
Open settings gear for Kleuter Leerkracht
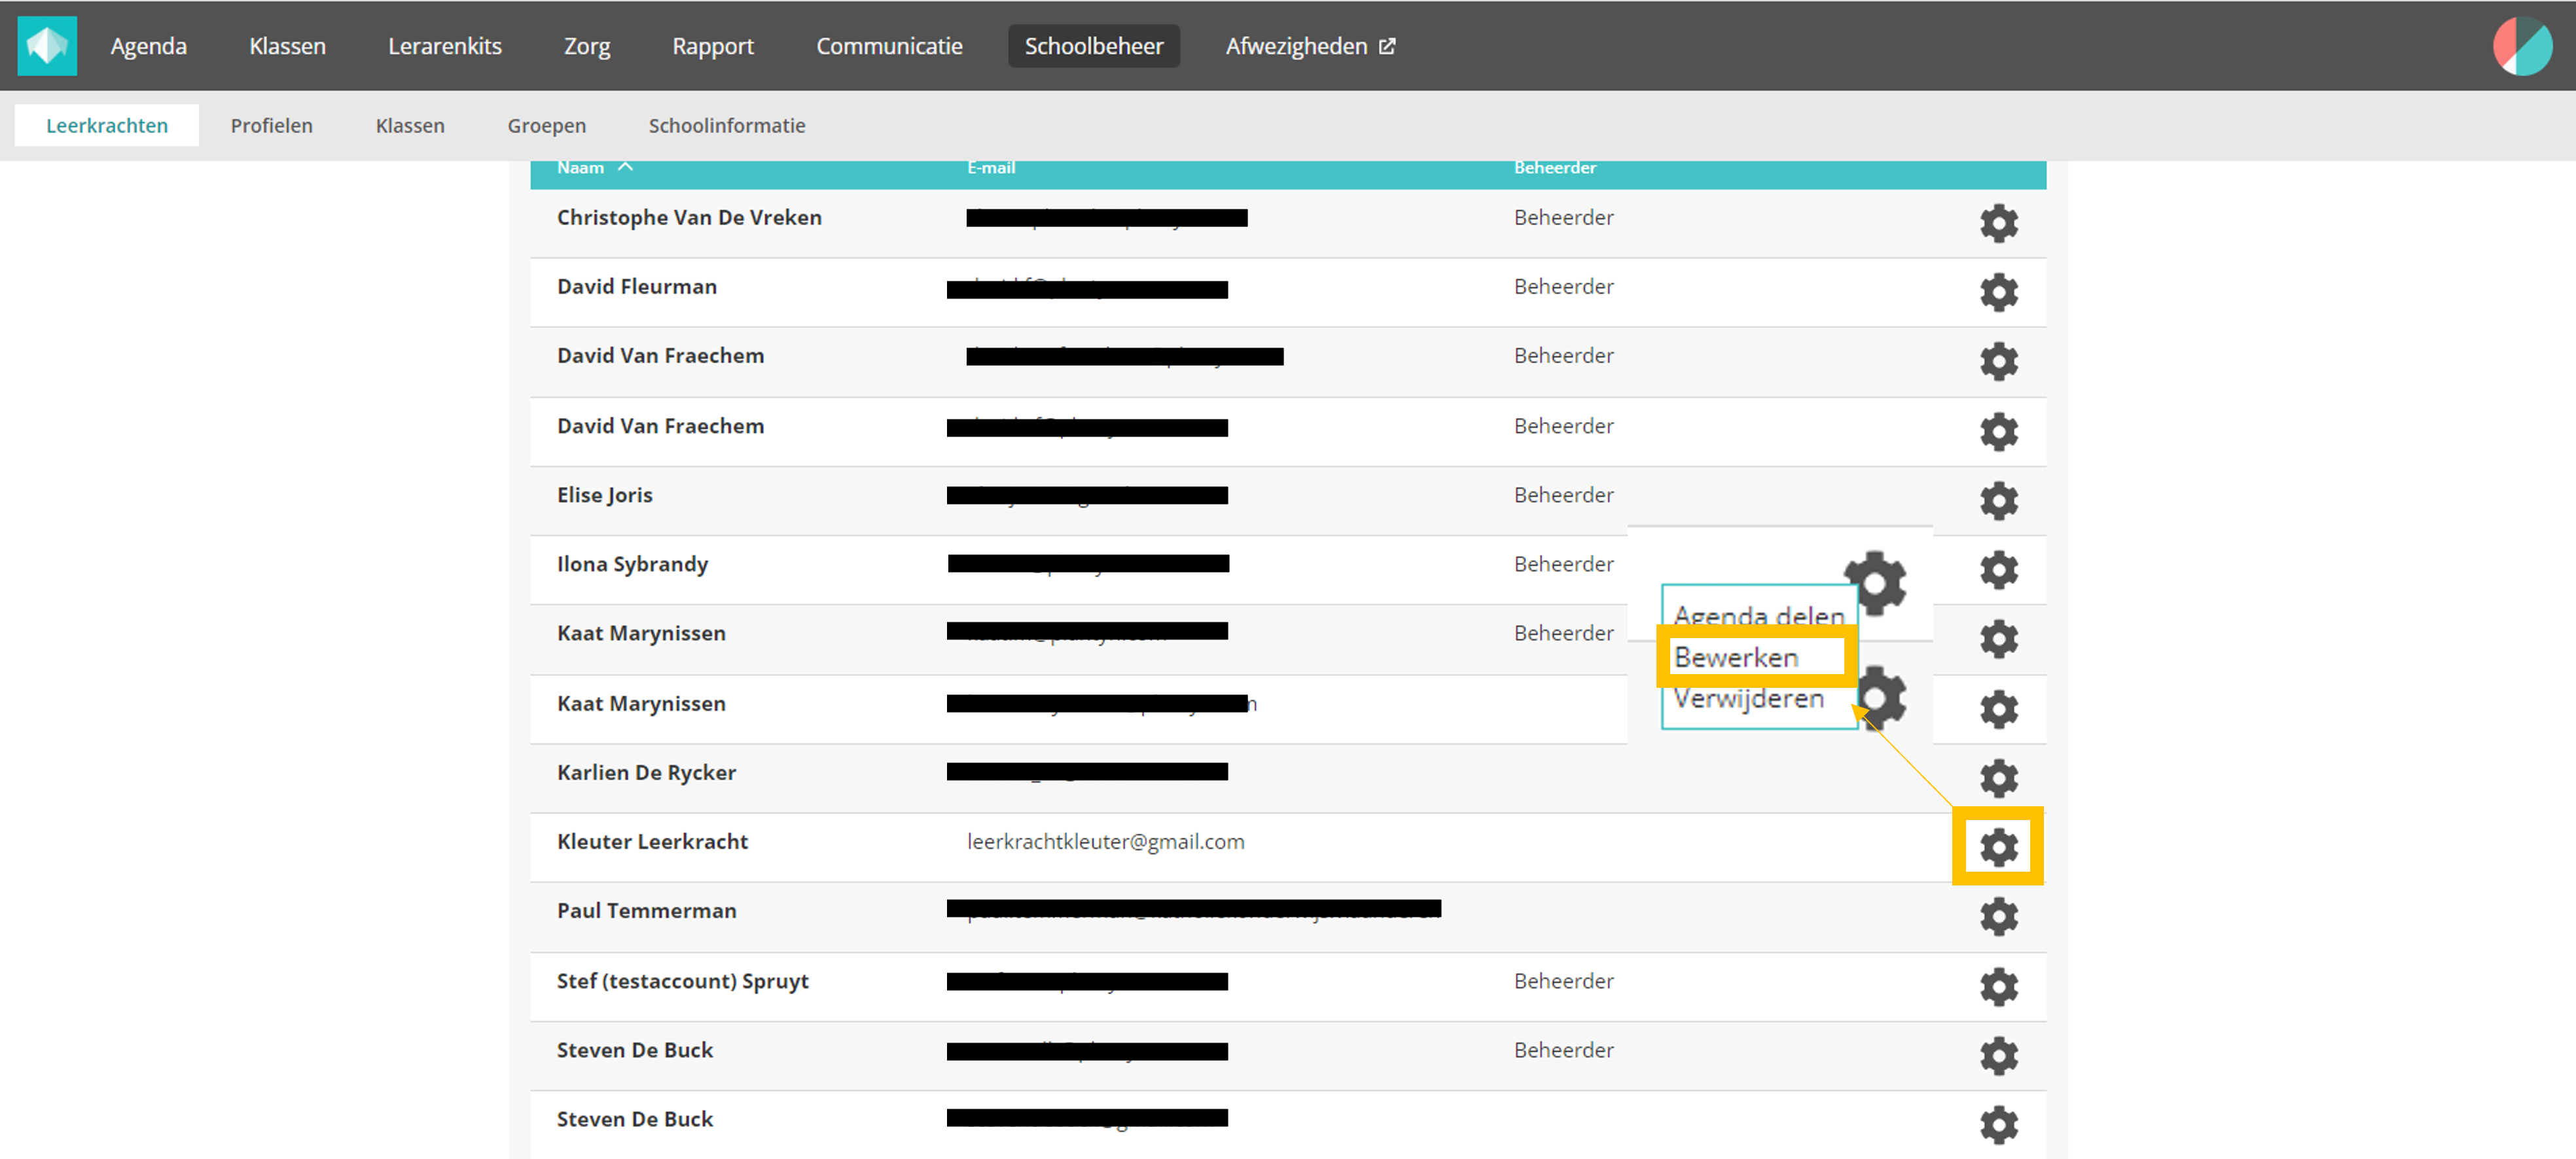(1998, 847)
